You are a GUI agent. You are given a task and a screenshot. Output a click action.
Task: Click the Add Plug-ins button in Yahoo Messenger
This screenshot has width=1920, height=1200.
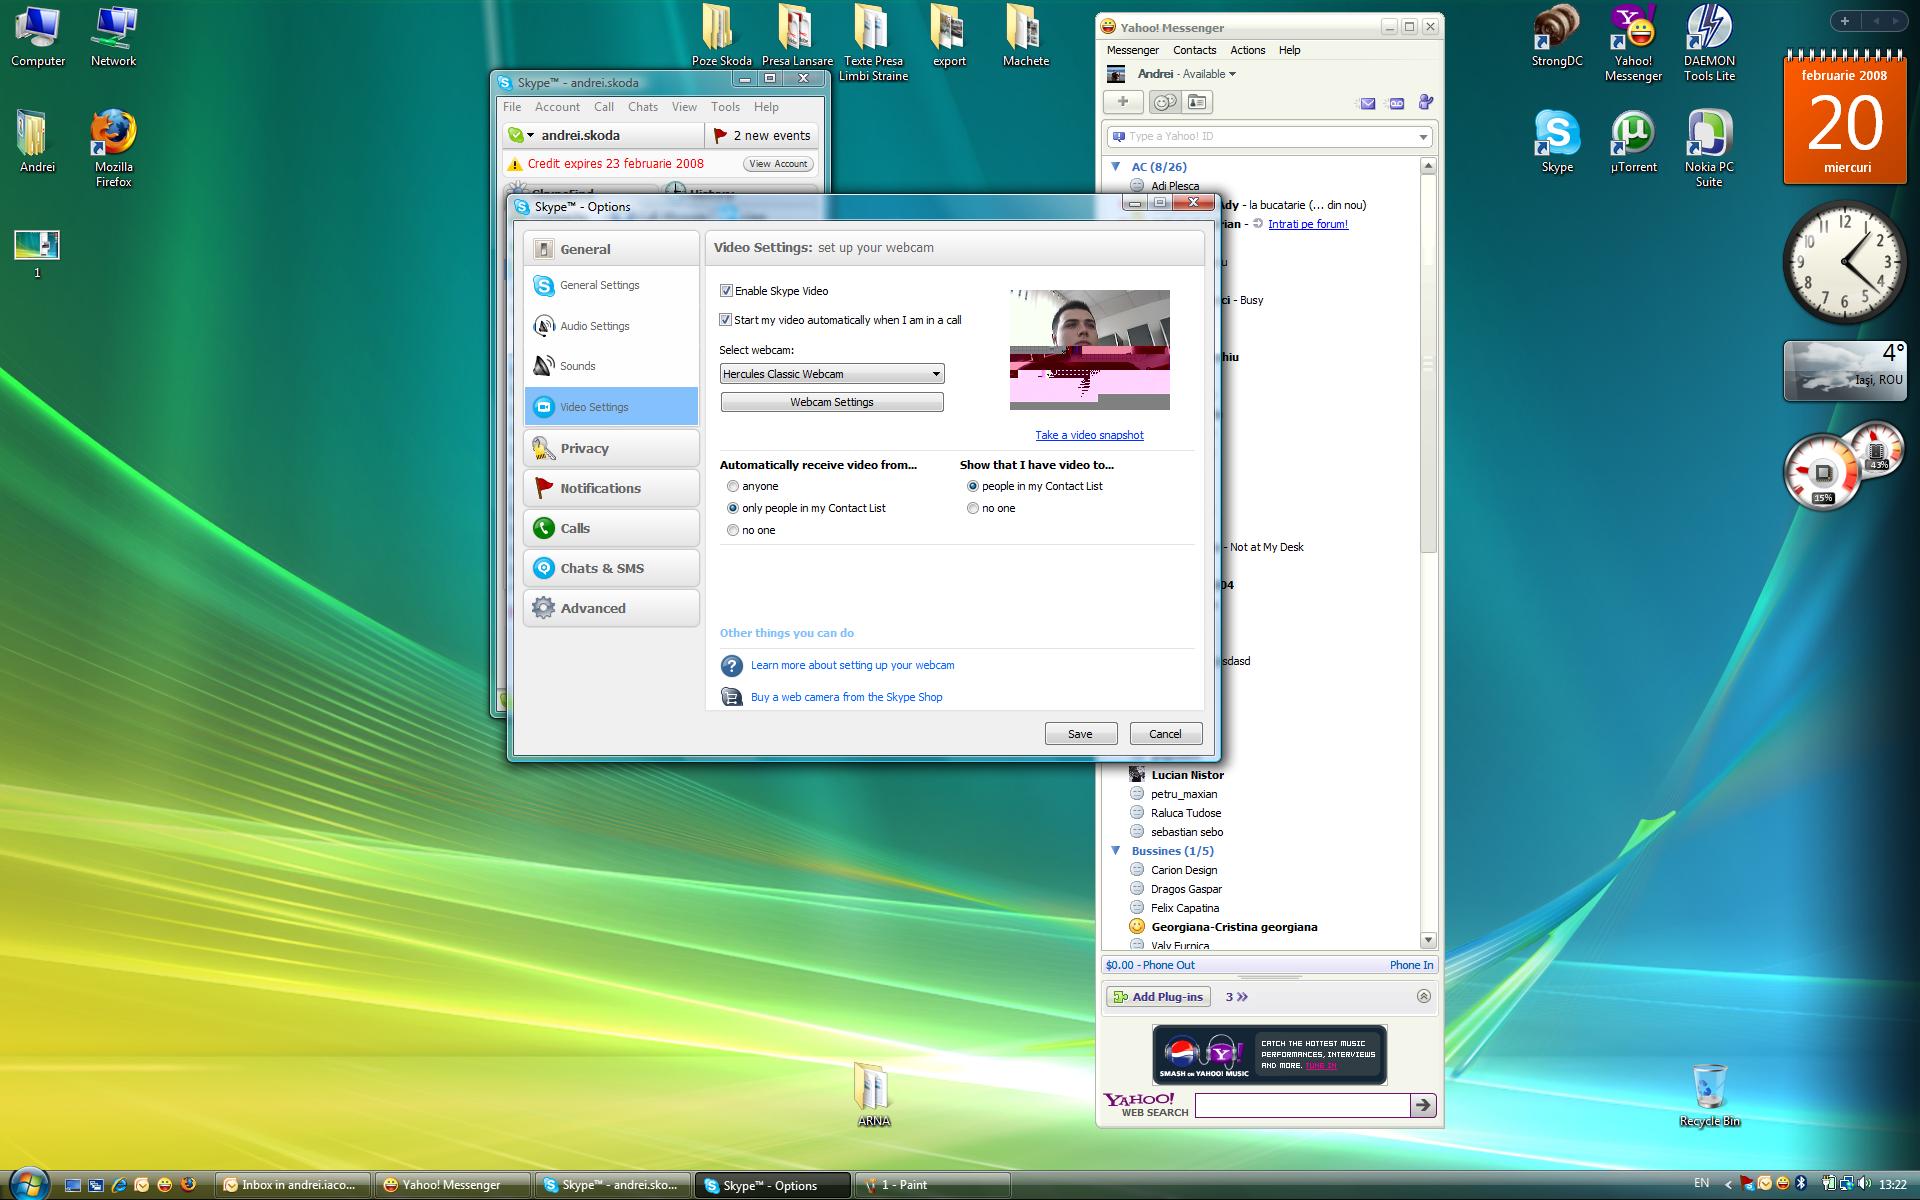1158,997
